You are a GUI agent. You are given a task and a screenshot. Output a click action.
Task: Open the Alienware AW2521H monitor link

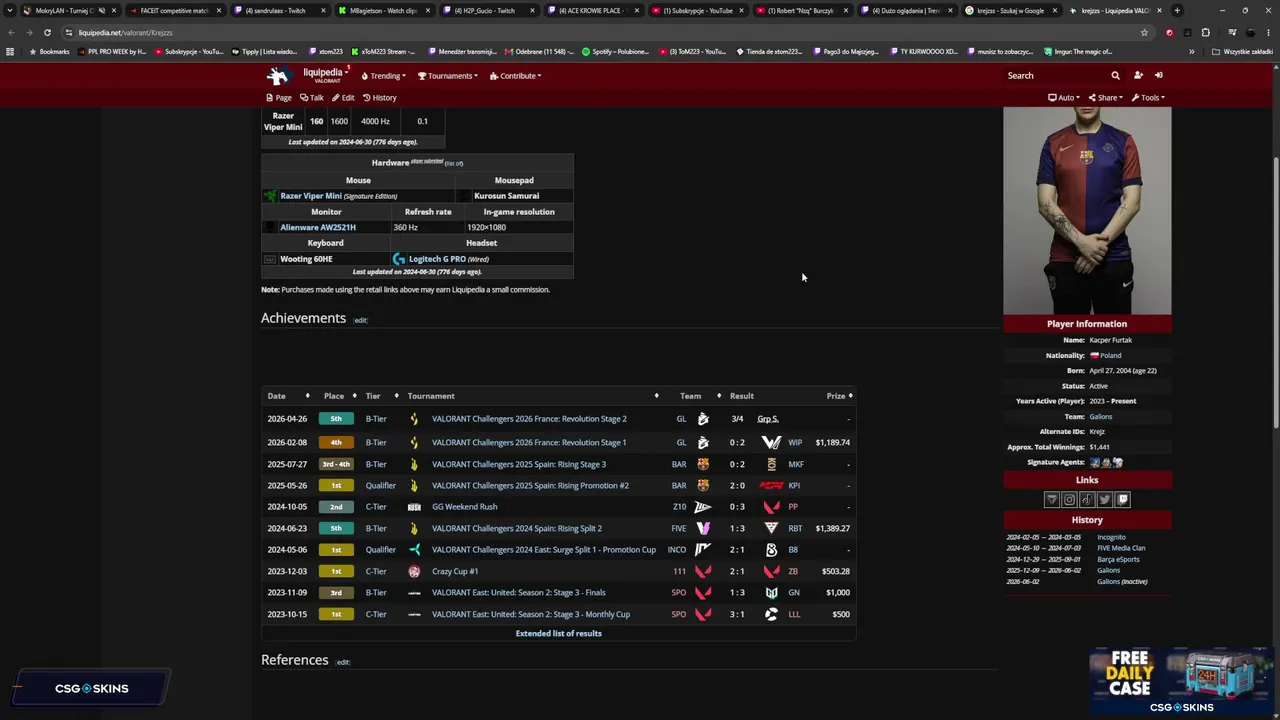pyautogui.click(x=318, y=227)
